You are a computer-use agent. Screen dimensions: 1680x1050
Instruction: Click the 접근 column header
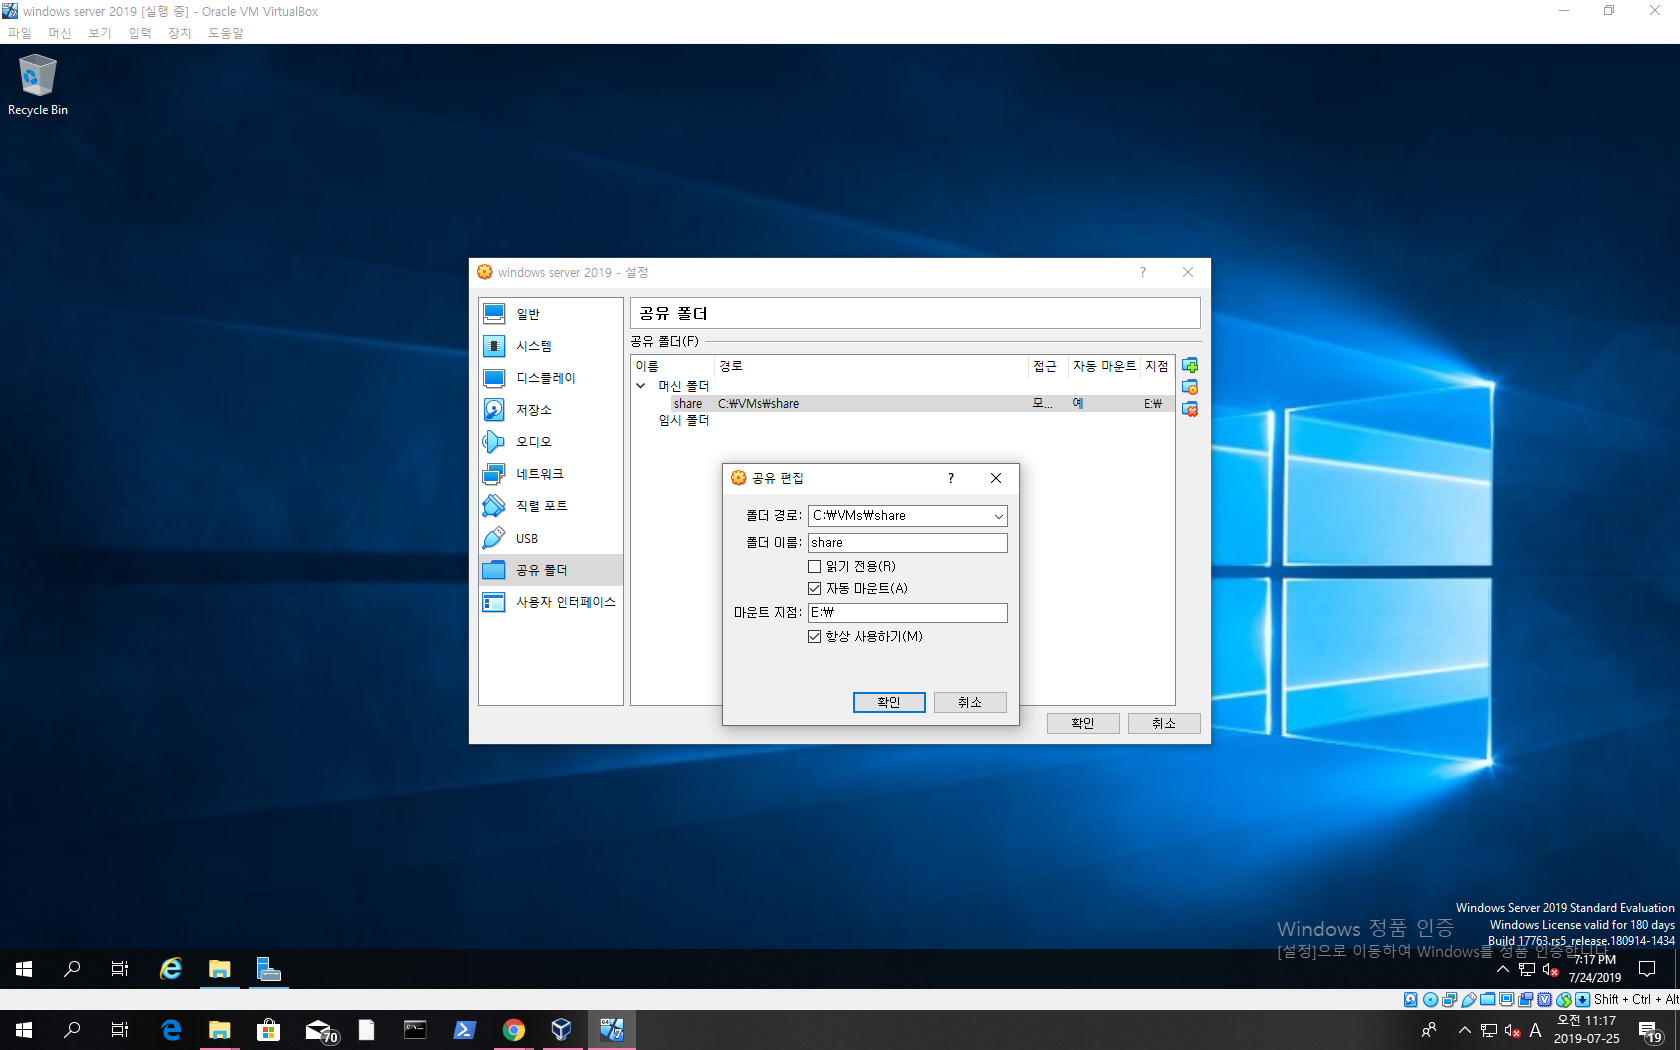(x=1046, y=367)
